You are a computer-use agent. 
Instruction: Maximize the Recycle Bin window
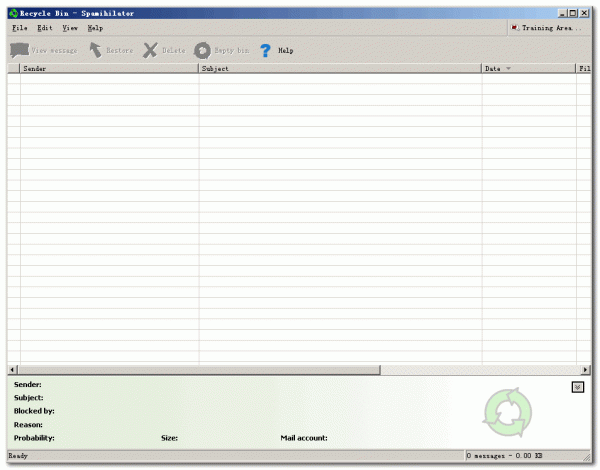pos(572,13)
